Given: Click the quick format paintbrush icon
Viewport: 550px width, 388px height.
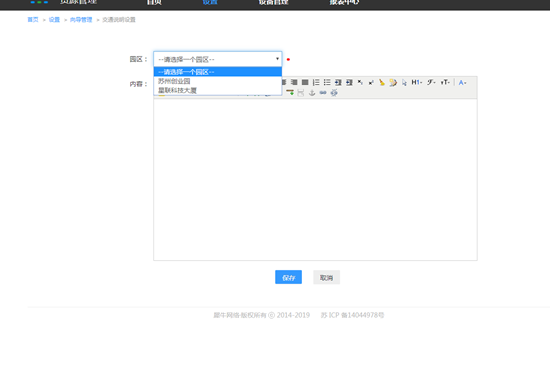Looking at the screenshot, I should [x=393, y=82].
